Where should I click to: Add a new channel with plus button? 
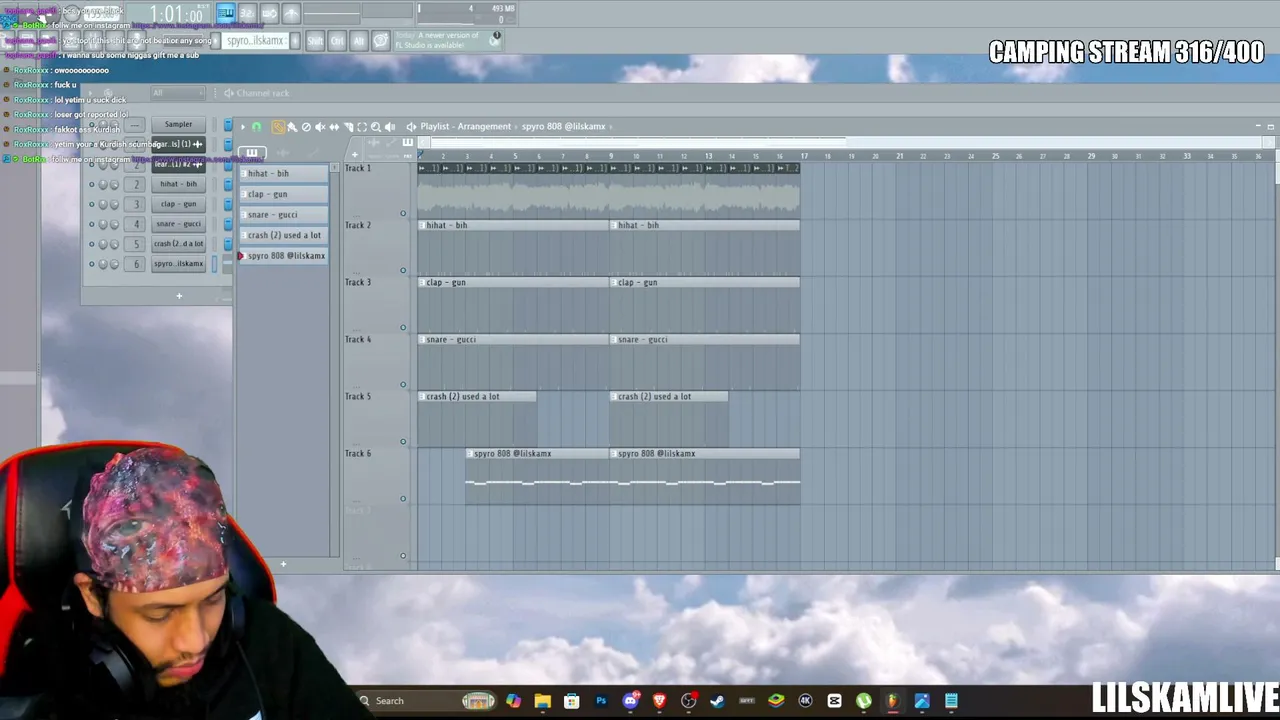(x=179, y=296)
